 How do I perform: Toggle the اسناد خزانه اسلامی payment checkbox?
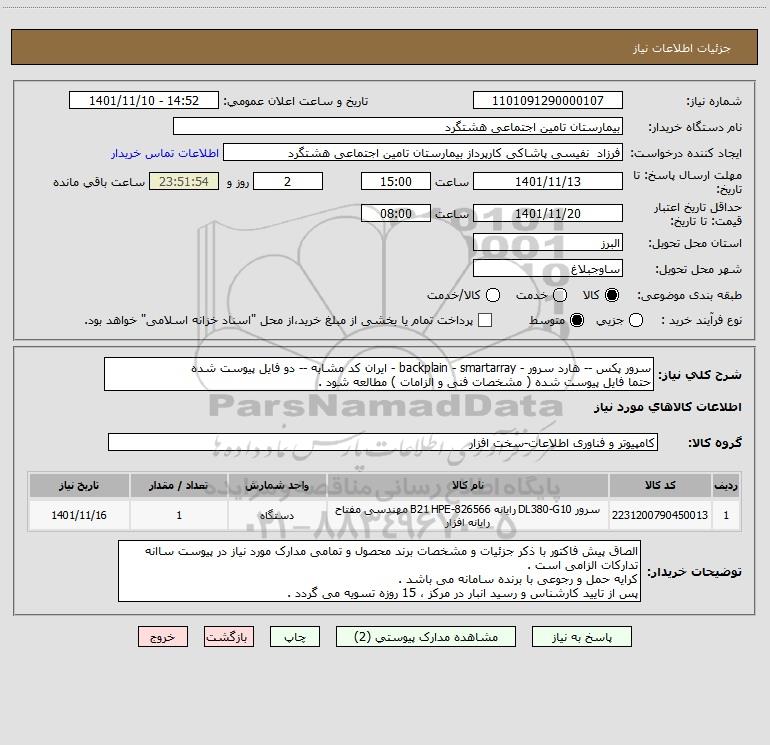pos(485,320)
